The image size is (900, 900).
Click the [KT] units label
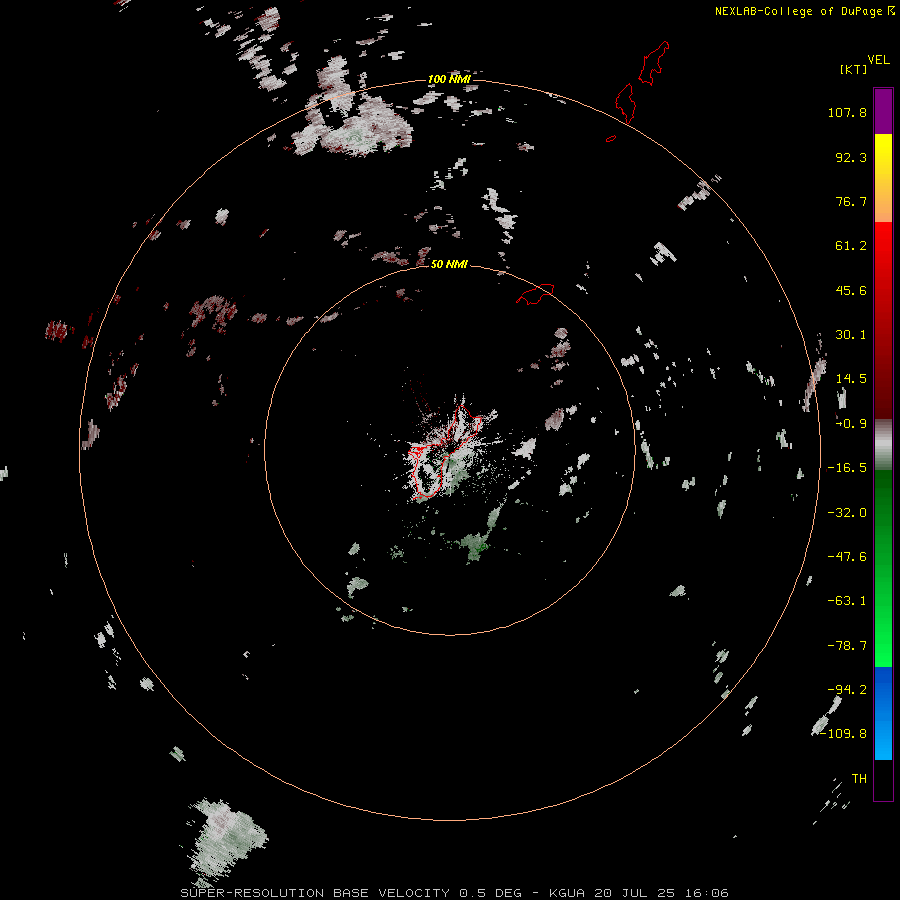(x=853, y=69)
